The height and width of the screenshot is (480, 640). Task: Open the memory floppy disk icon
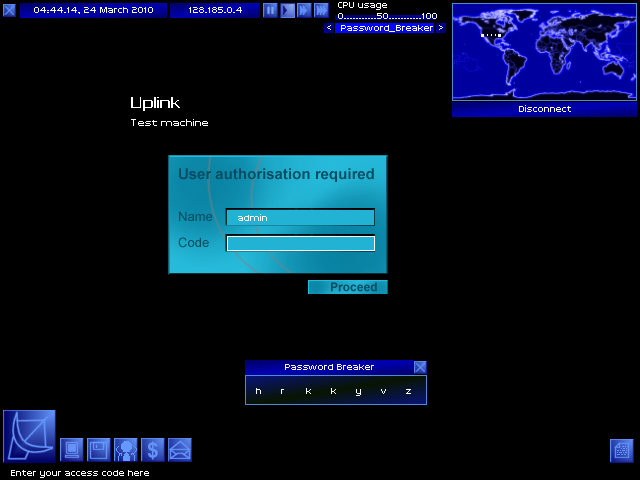[99, 450]
